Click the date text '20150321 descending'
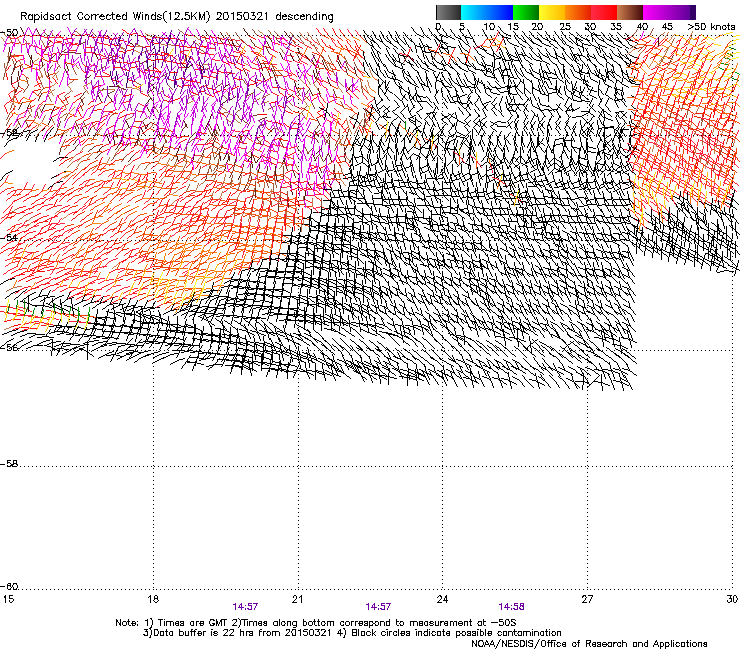740x650 pixels. coord(275,17)
